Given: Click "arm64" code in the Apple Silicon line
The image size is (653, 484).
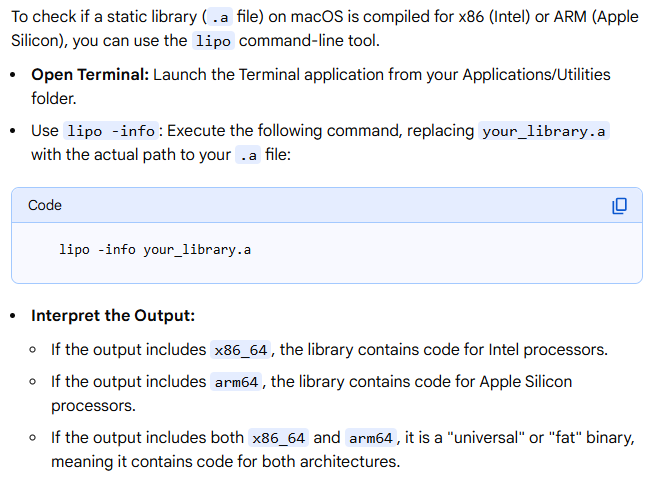Looking at the screenshot, I should [x=237, y=383].
